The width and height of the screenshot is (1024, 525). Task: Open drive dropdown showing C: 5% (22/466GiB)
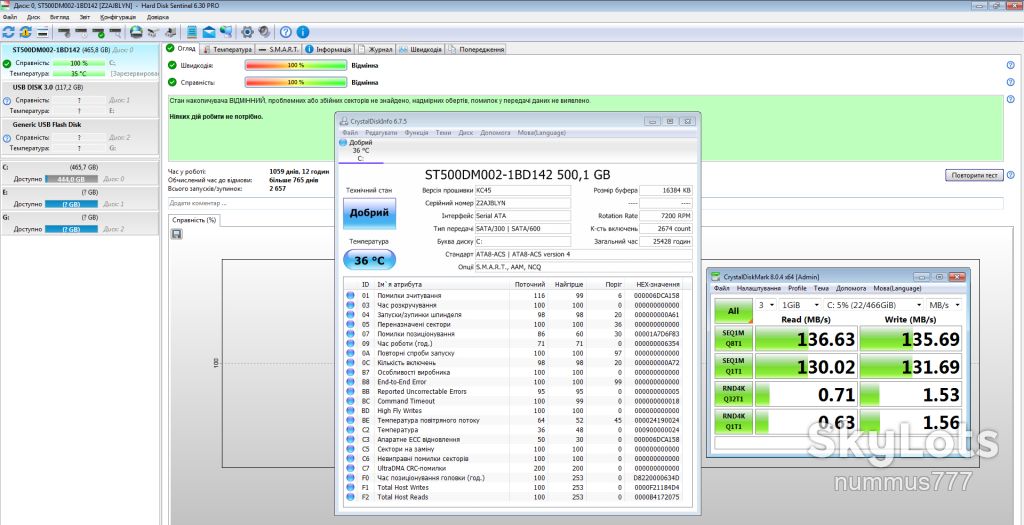click(874, 305)
